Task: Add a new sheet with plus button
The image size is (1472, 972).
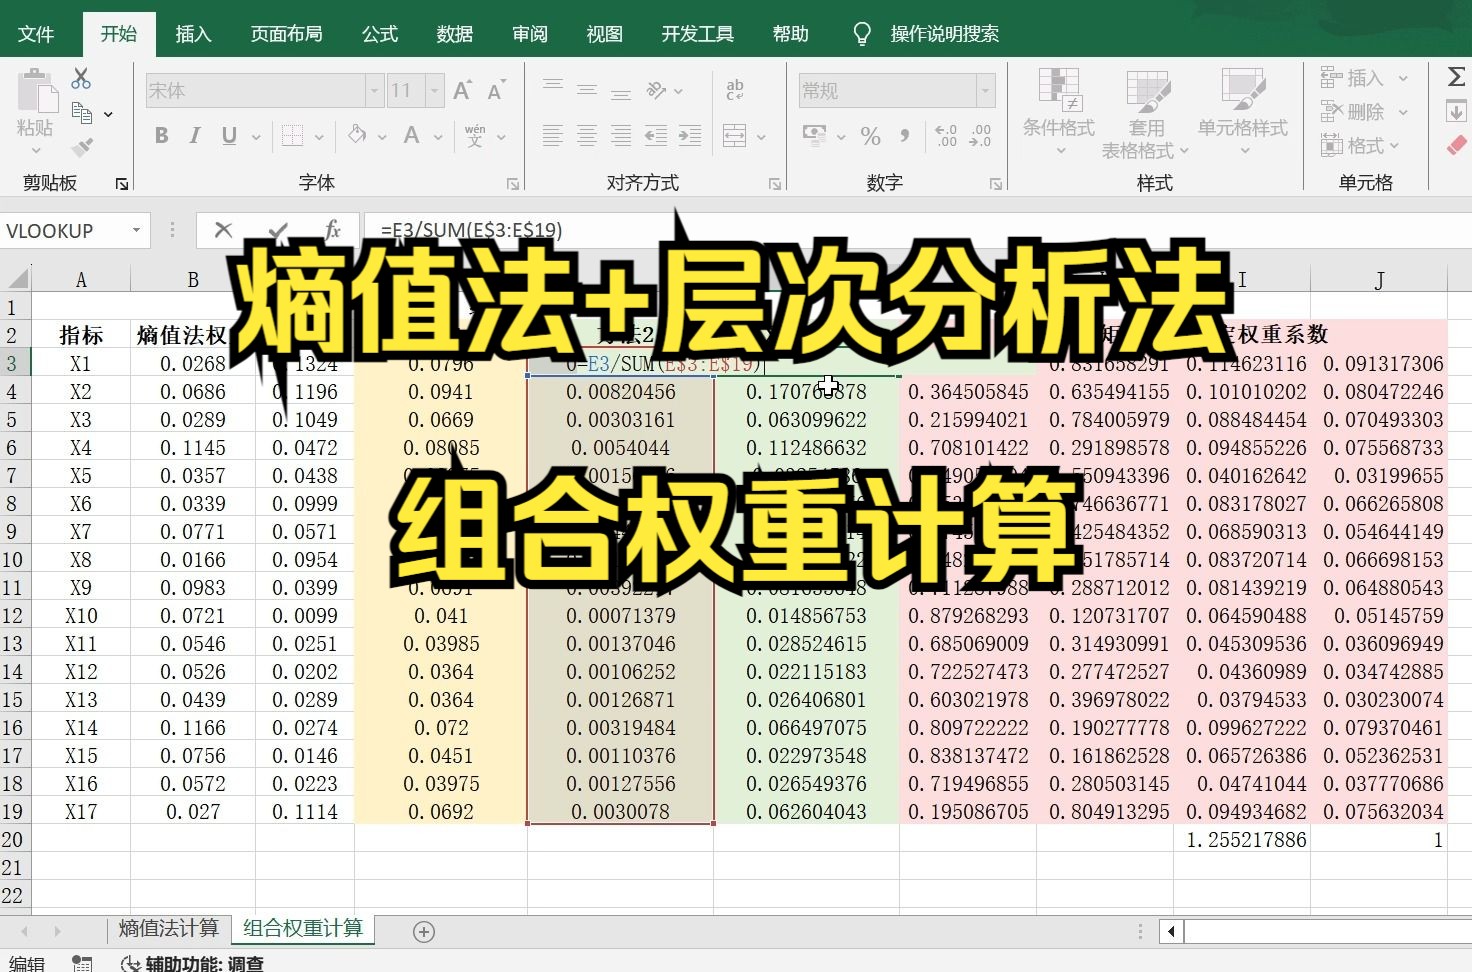Action: click(424, 932)
